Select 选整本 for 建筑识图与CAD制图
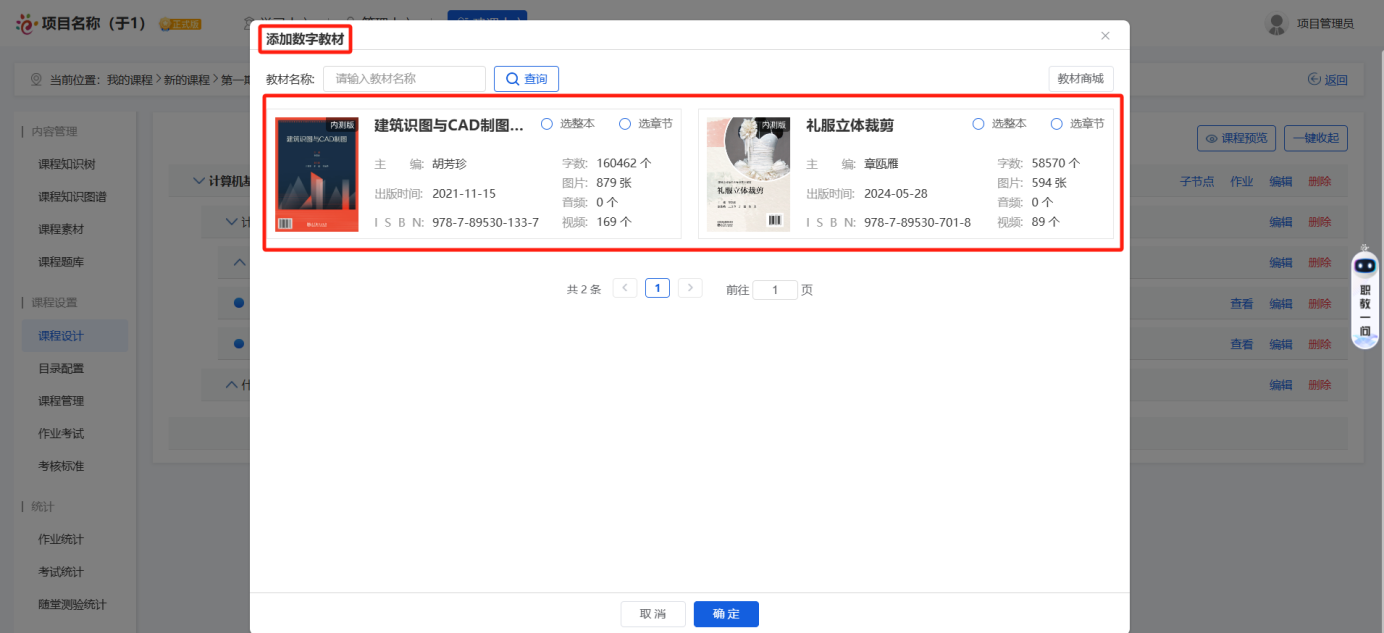The image size is (1384, 633). pyautogui.click(x=548, y=123)
